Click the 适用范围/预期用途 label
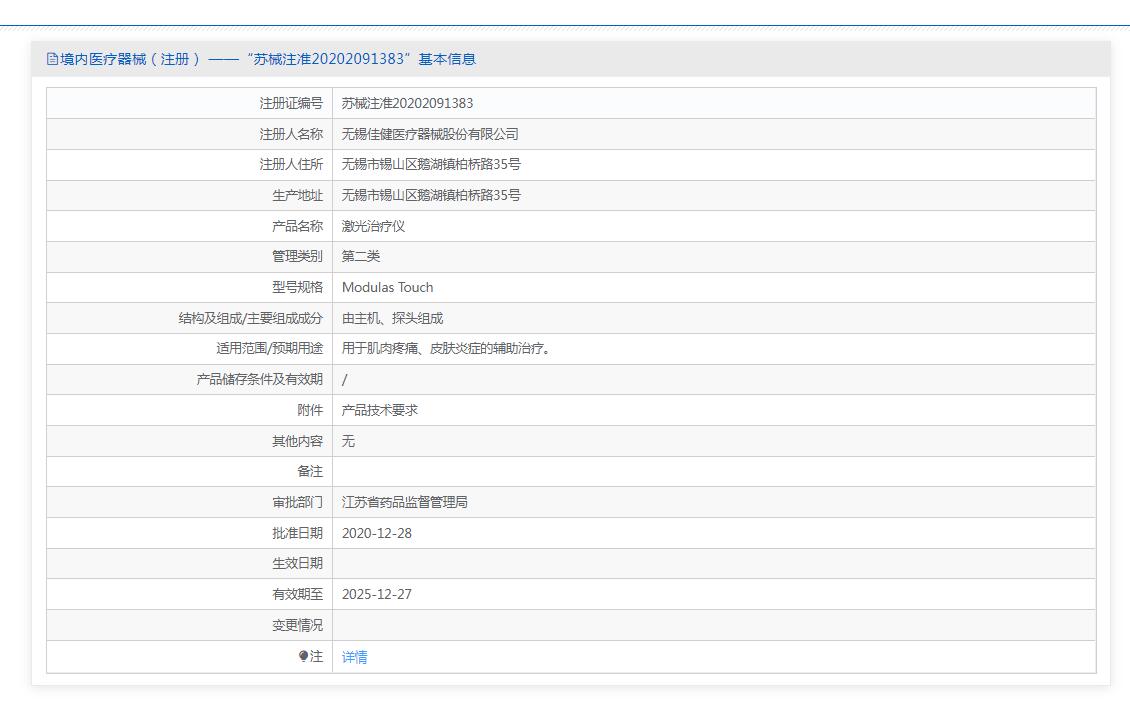 270,349
